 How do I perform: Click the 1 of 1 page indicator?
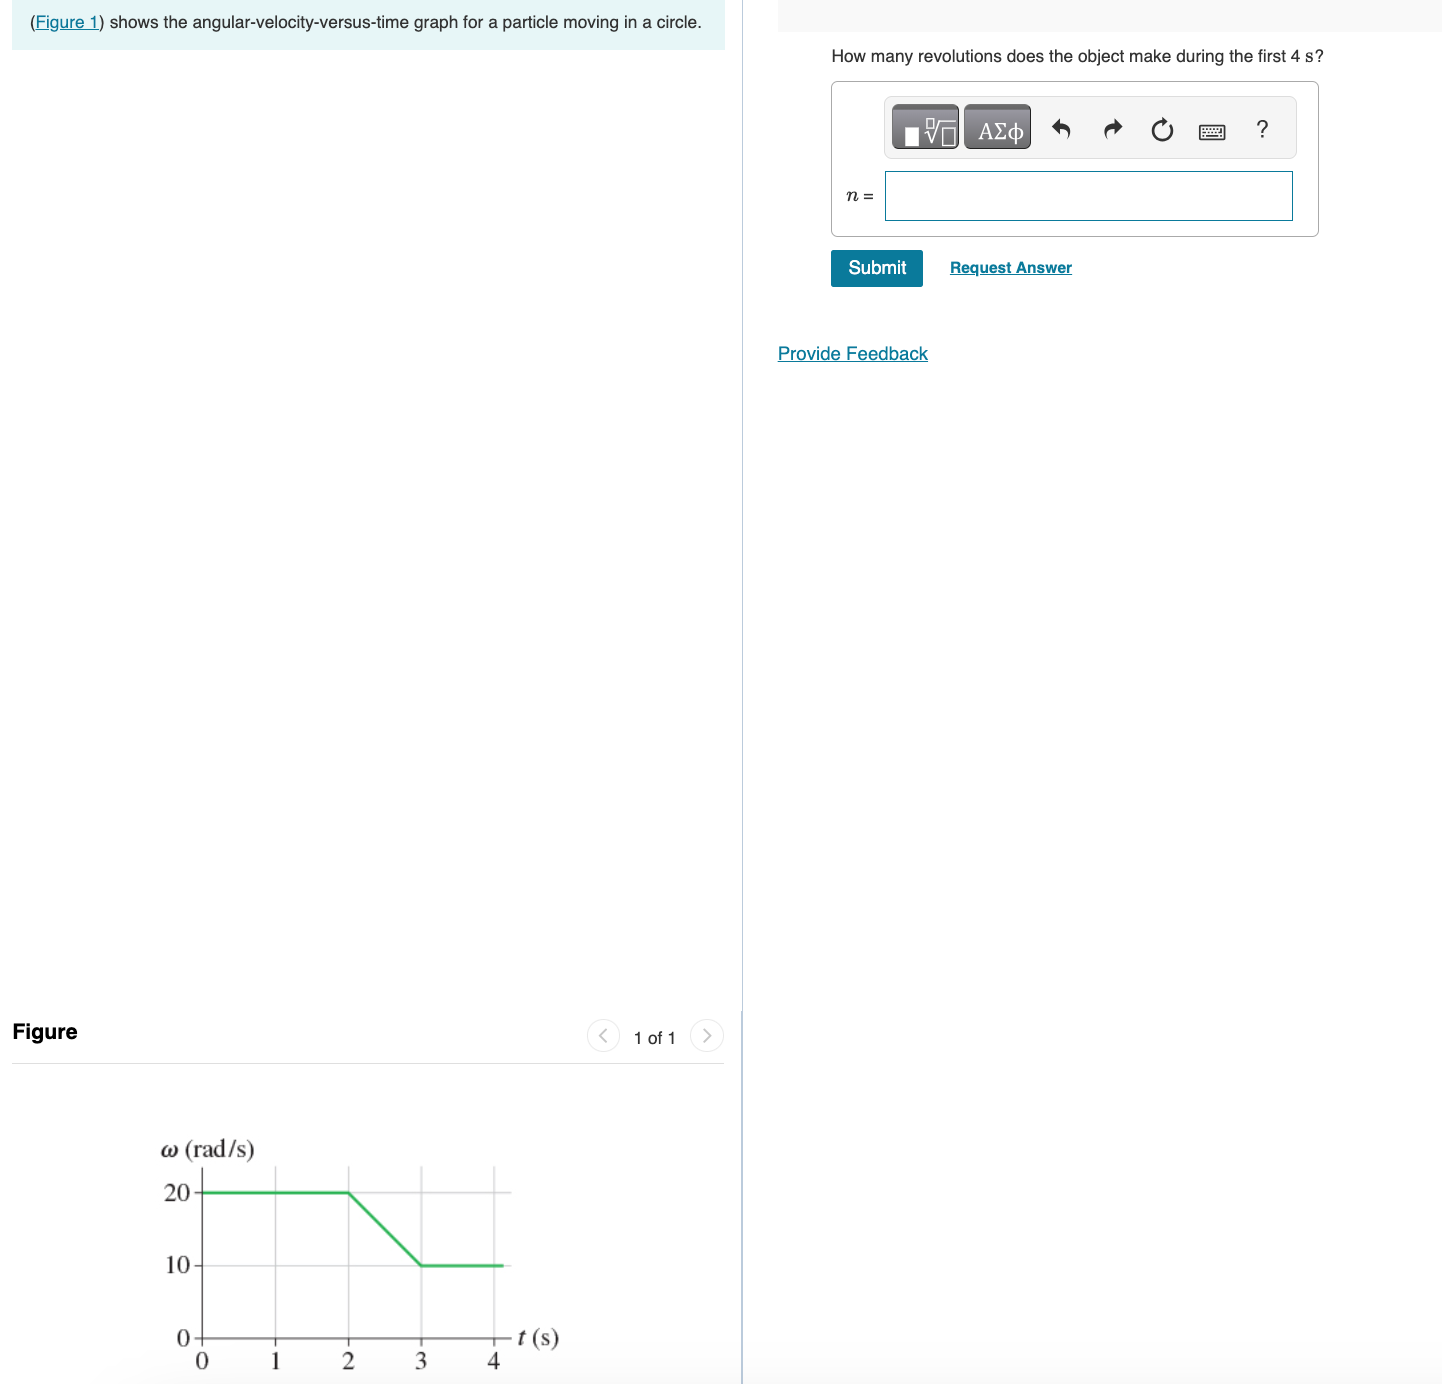pyautogui.click(x=655, y=1037)
